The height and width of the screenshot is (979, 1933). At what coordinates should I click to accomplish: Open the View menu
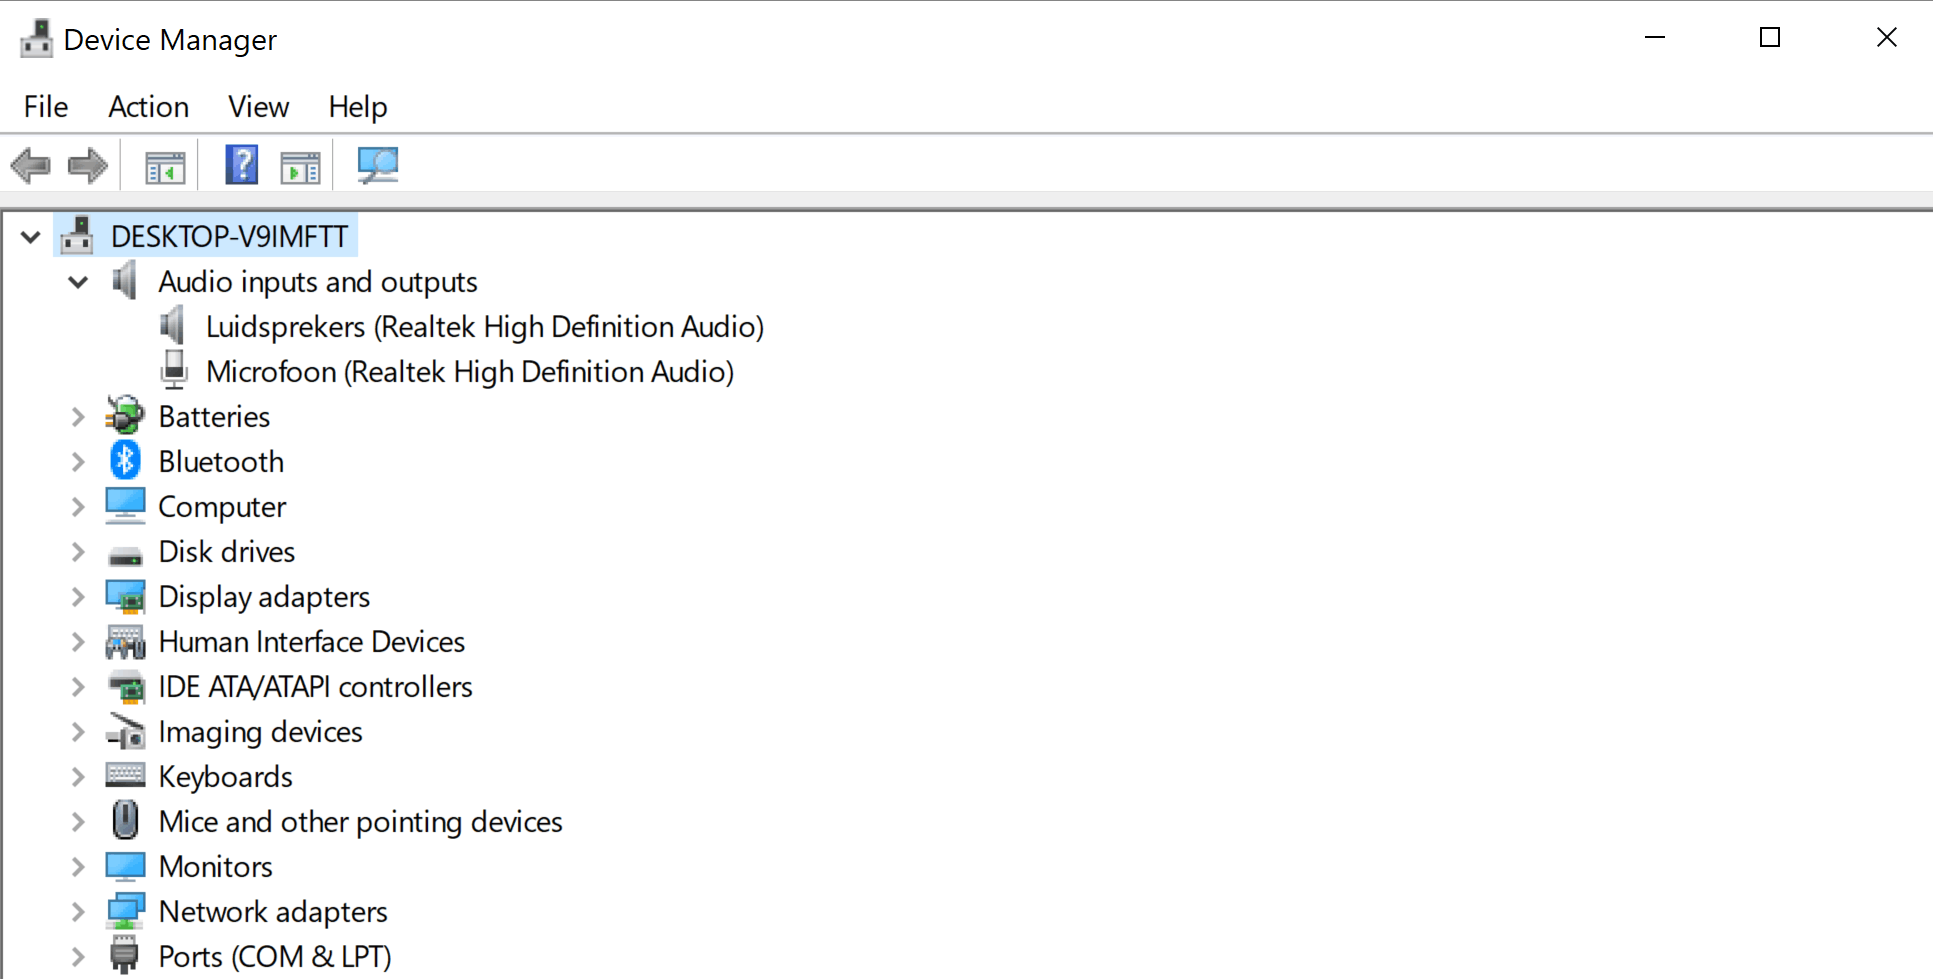tap(258, 107)
